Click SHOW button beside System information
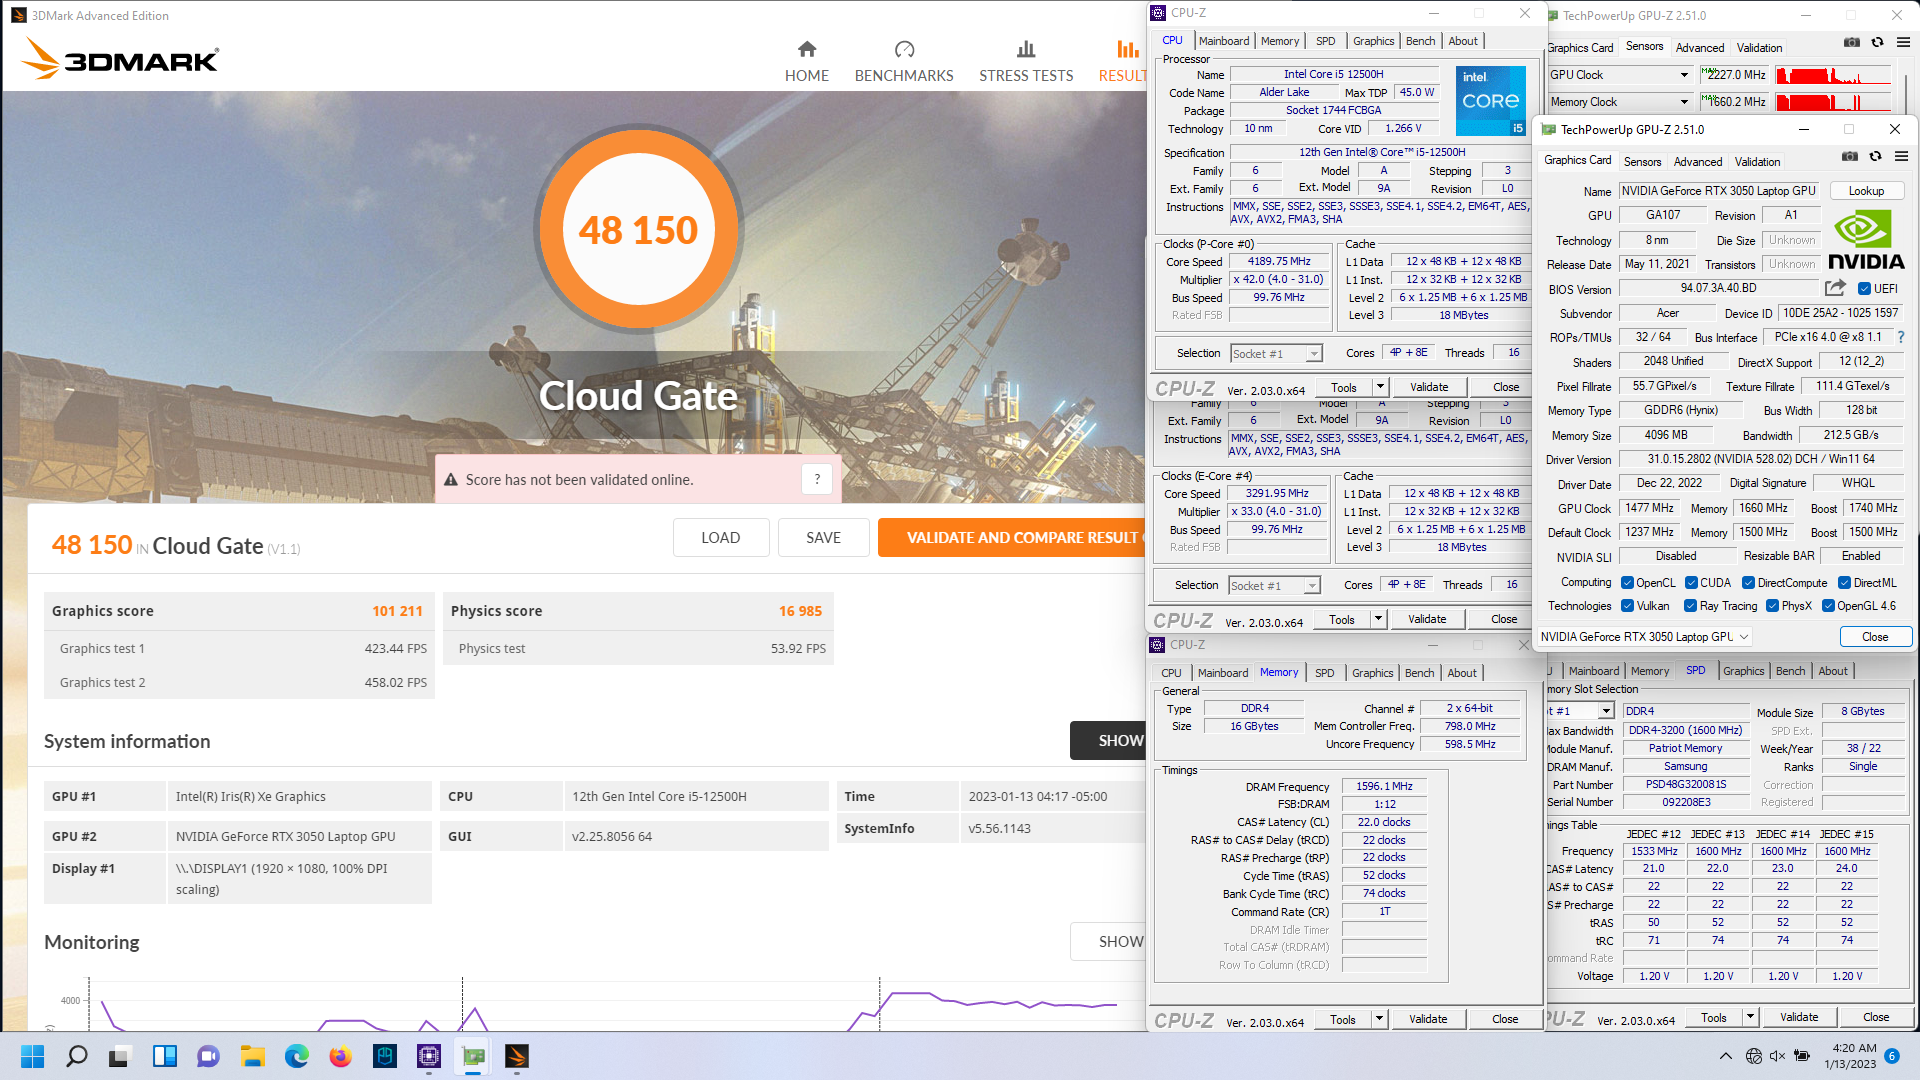Viewport: 1920px width, 1080px height. click(1108, 741)
